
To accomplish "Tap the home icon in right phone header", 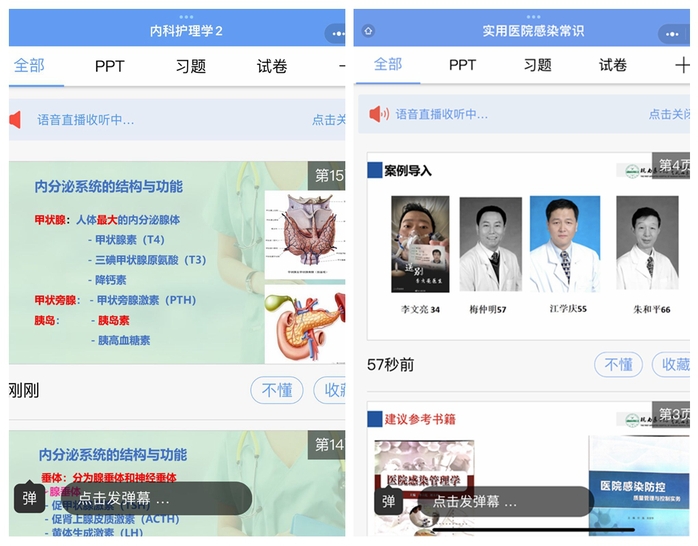I will tap(368, 31).
